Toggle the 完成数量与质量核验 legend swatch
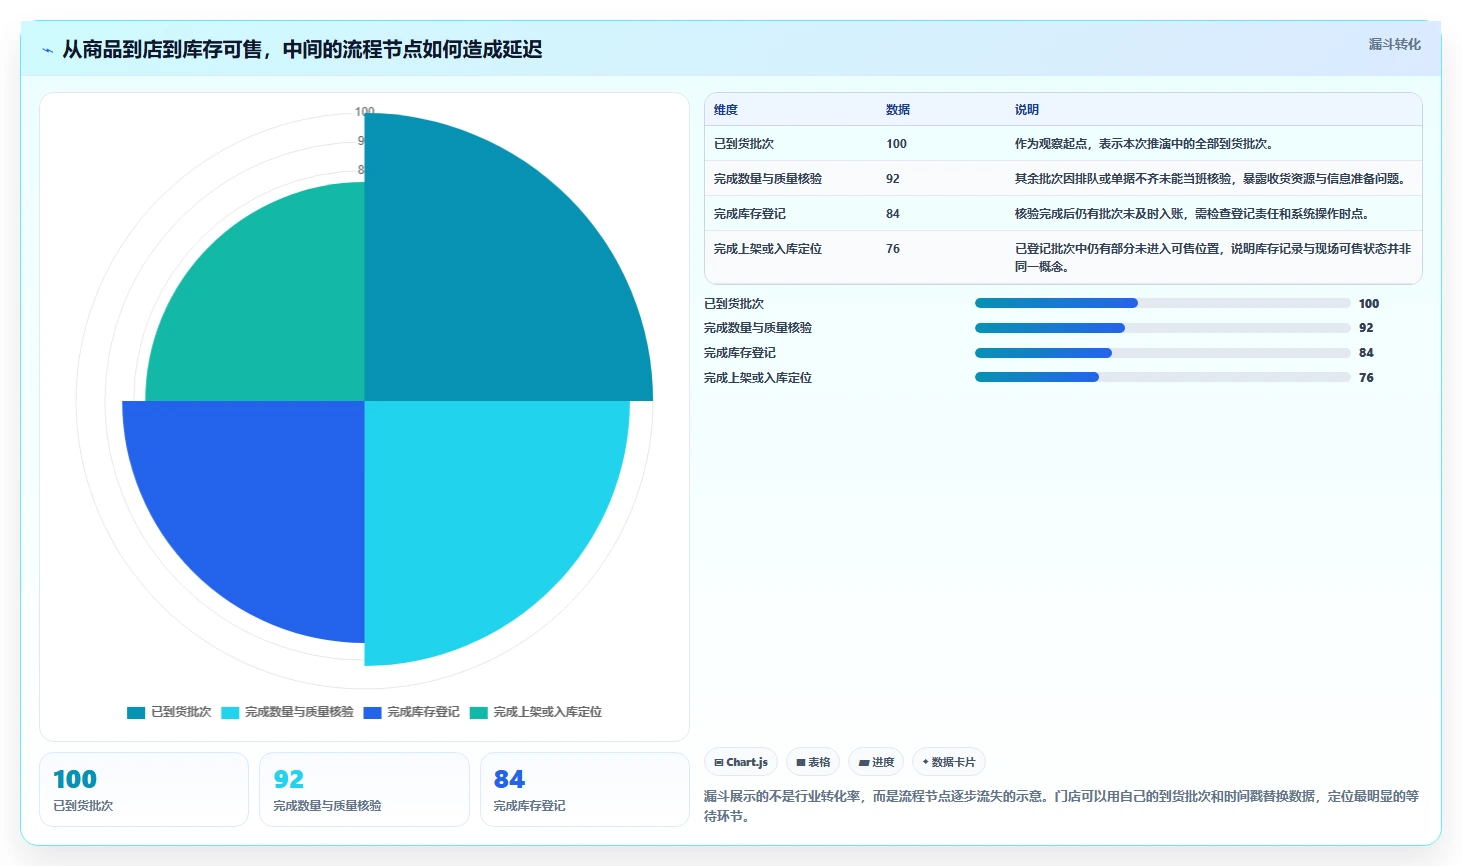This screenshot has height=866, width=1462. tap(230, 713)
